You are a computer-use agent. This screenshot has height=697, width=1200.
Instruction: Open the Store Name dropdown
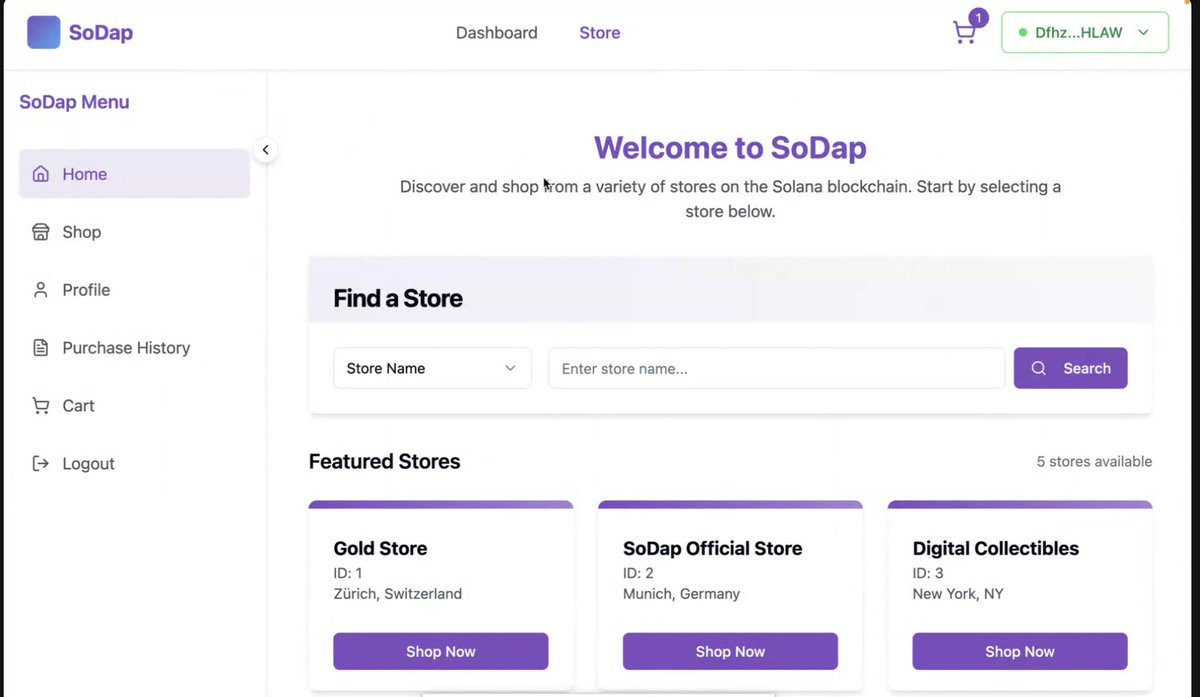[x=432, y=368]
